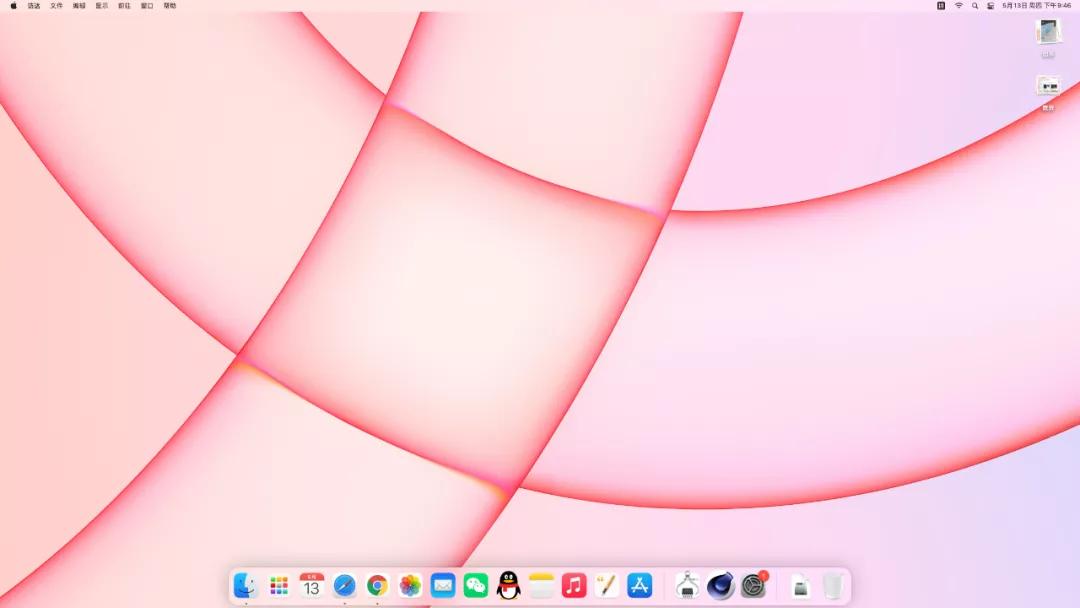
Task: Launch Safari from the Dock
Action: point(344,586)
